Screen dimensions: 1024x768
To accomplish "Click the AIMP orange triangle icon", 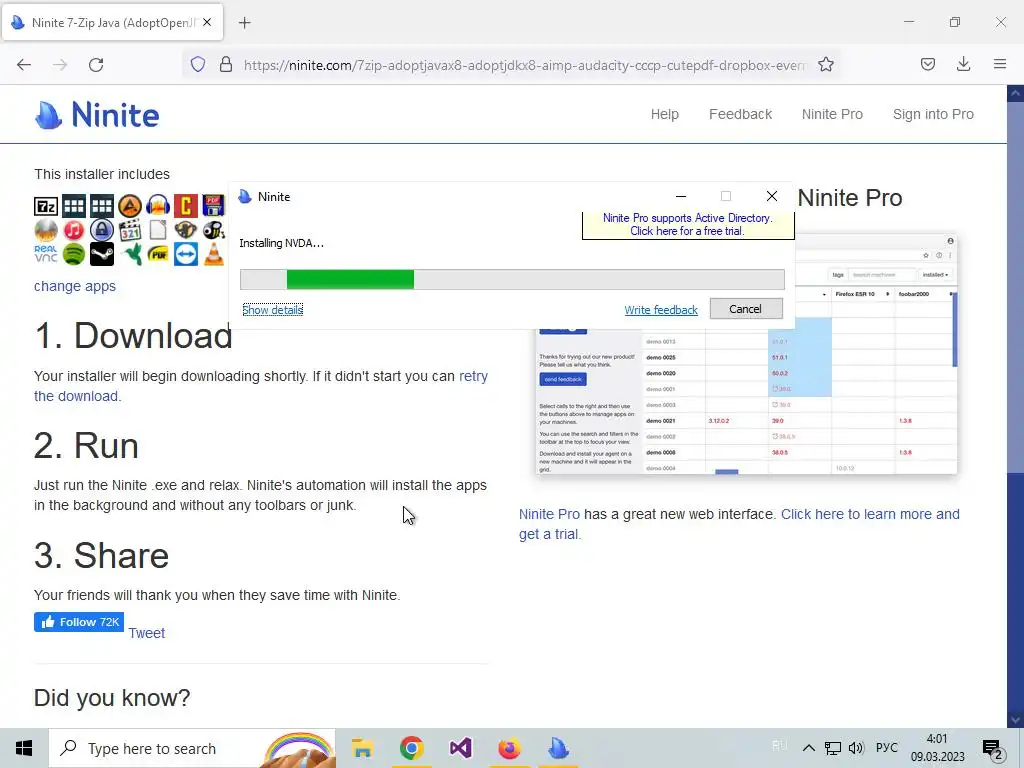I will click(129, 206).
